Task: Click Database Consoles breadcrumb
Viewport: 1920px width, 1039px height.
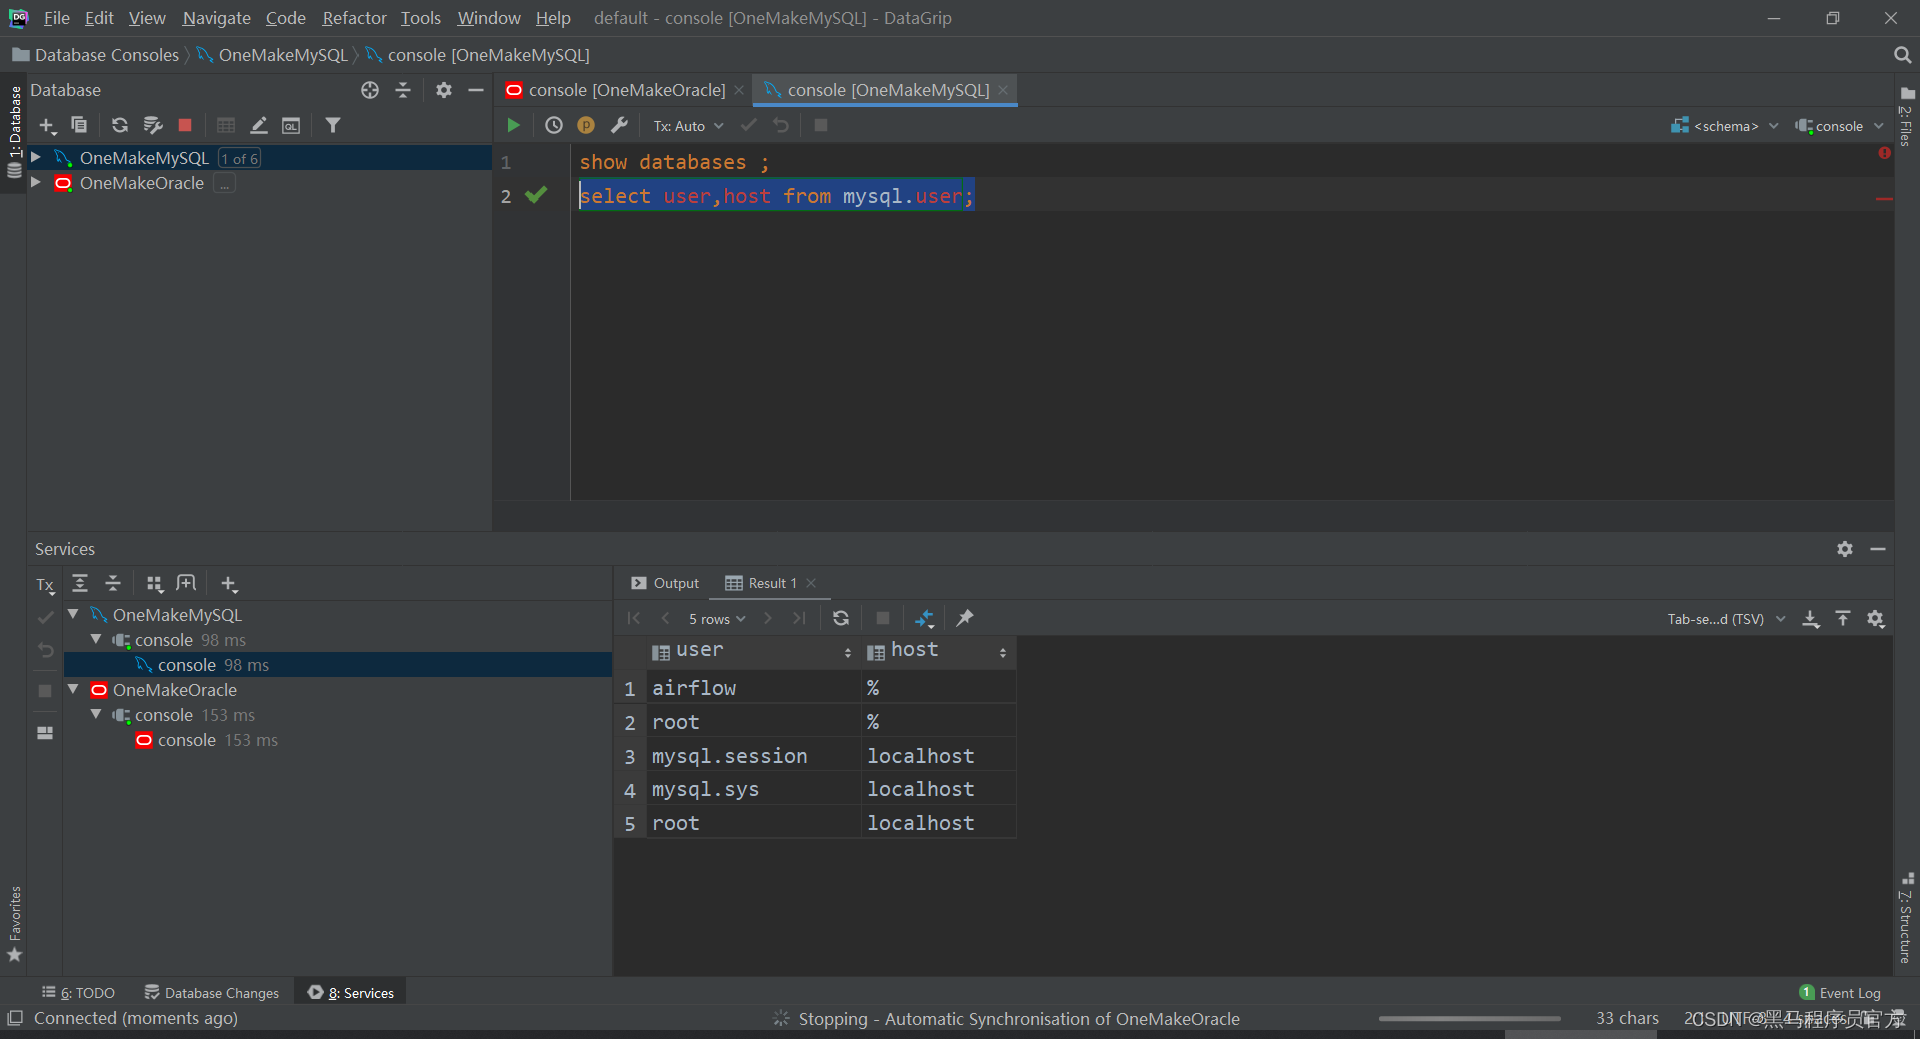Action: (x=96, y=55)
